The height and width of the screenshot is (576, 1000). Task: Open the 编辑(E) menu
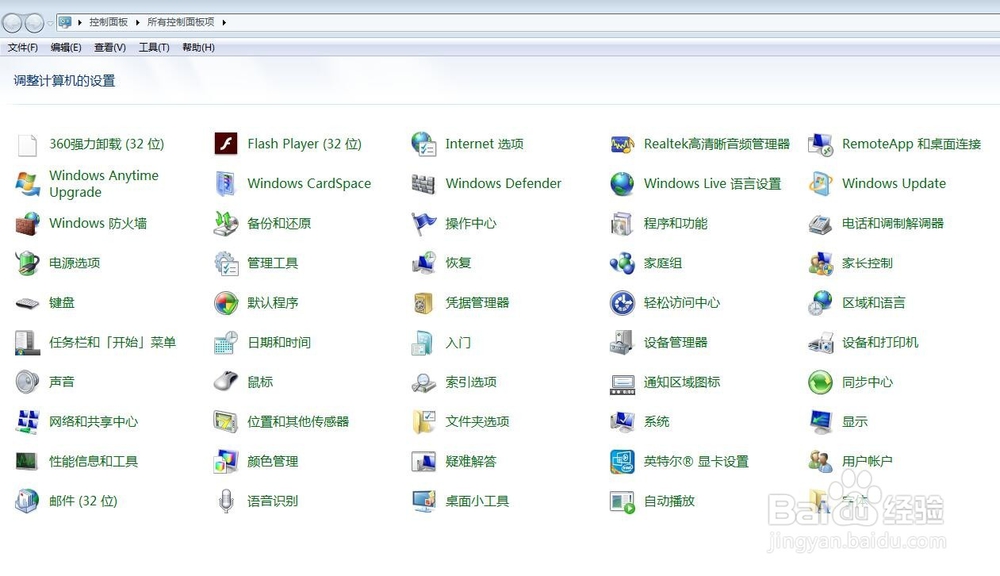(66, 47)
